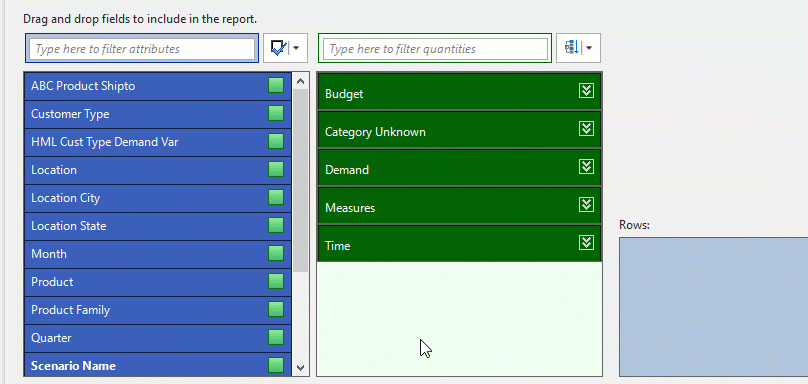Select the HML Cust Type Demand Var label
Screen dimensions: 808x384
point(105,142)
